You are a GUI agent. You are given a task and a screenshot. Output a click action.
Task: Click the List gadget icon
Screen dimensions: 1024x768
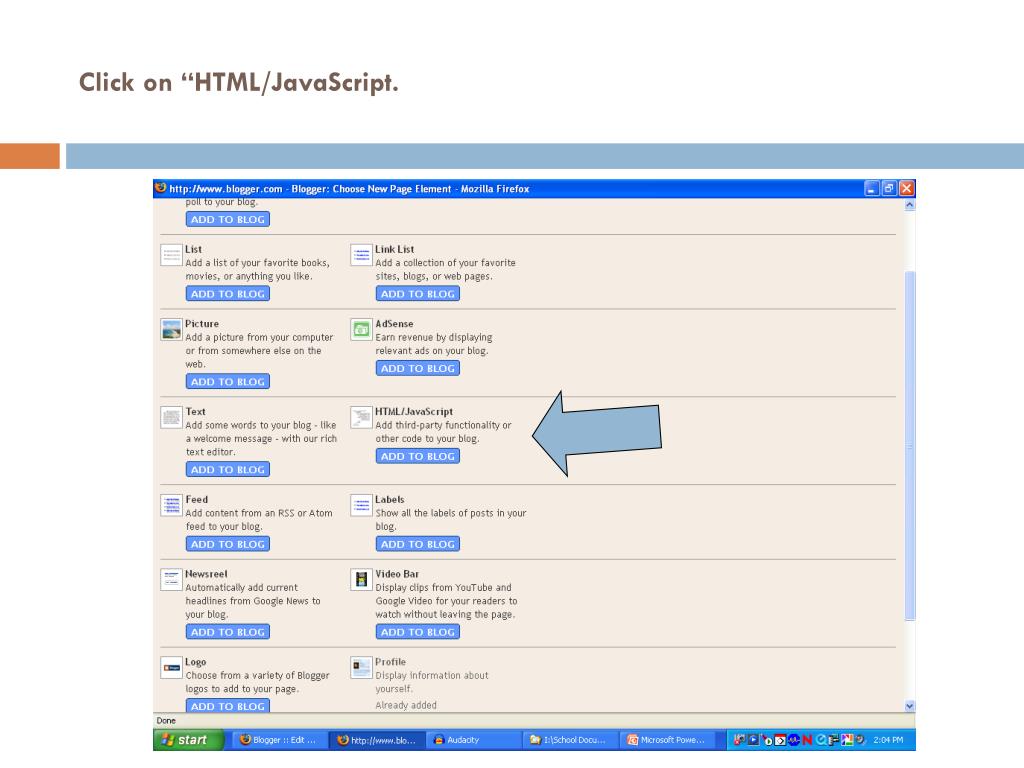171,255
